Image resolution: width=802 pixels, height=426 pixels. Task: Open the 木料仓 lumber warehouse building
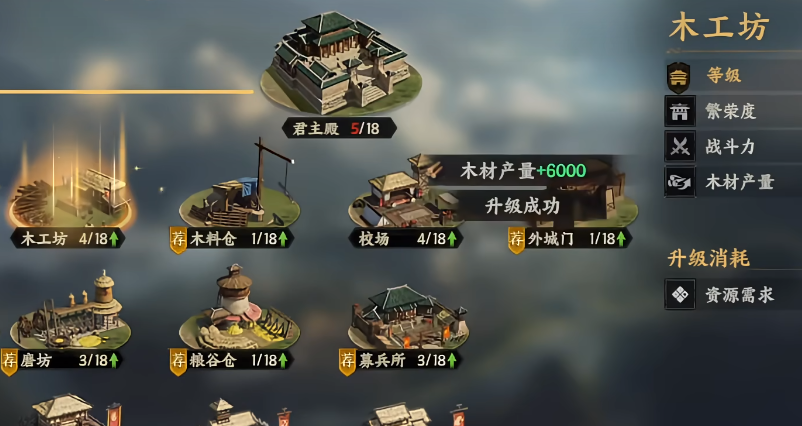(x=239, y=194)
